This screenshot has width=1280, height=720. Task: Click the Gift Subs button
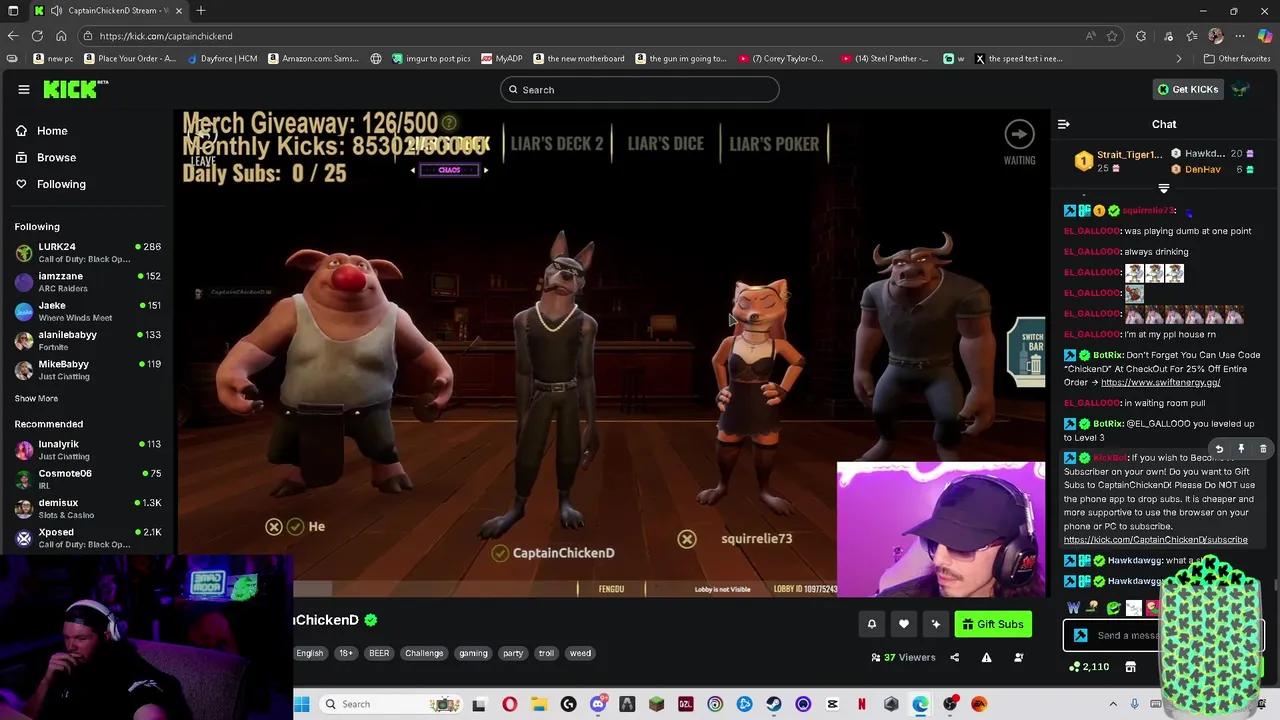[993, 624]
